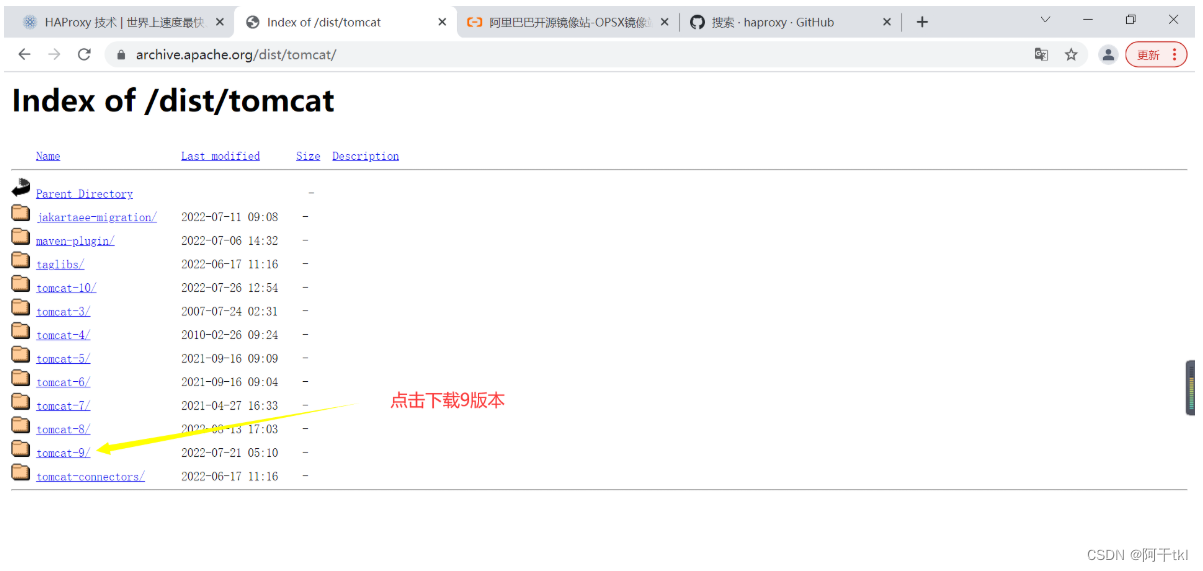The width and height of the screenshot is (1203, 571).
Task: Open the tomcat-6/ folder link
Action: click(x=63, y=383)
